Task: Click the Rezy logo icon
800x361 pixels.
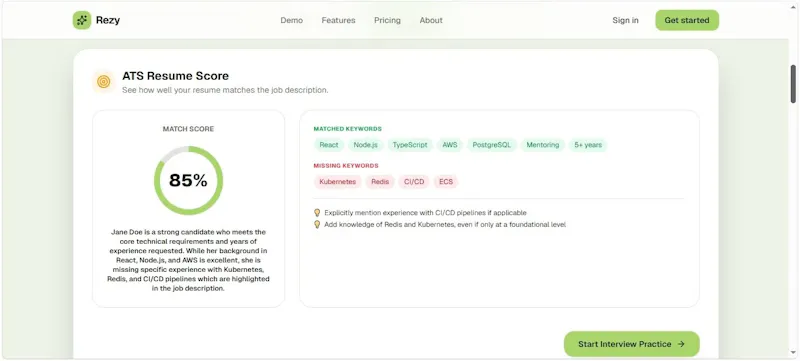Action: point(82,20)
